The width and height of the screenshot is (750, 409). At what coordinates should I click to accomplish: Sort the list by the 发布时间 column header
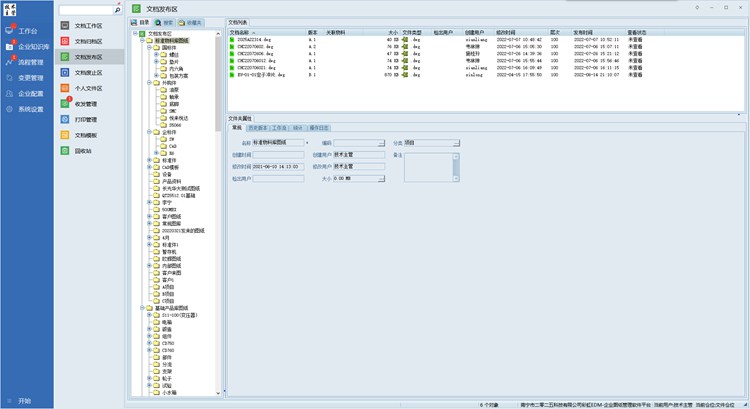(582, 32)
